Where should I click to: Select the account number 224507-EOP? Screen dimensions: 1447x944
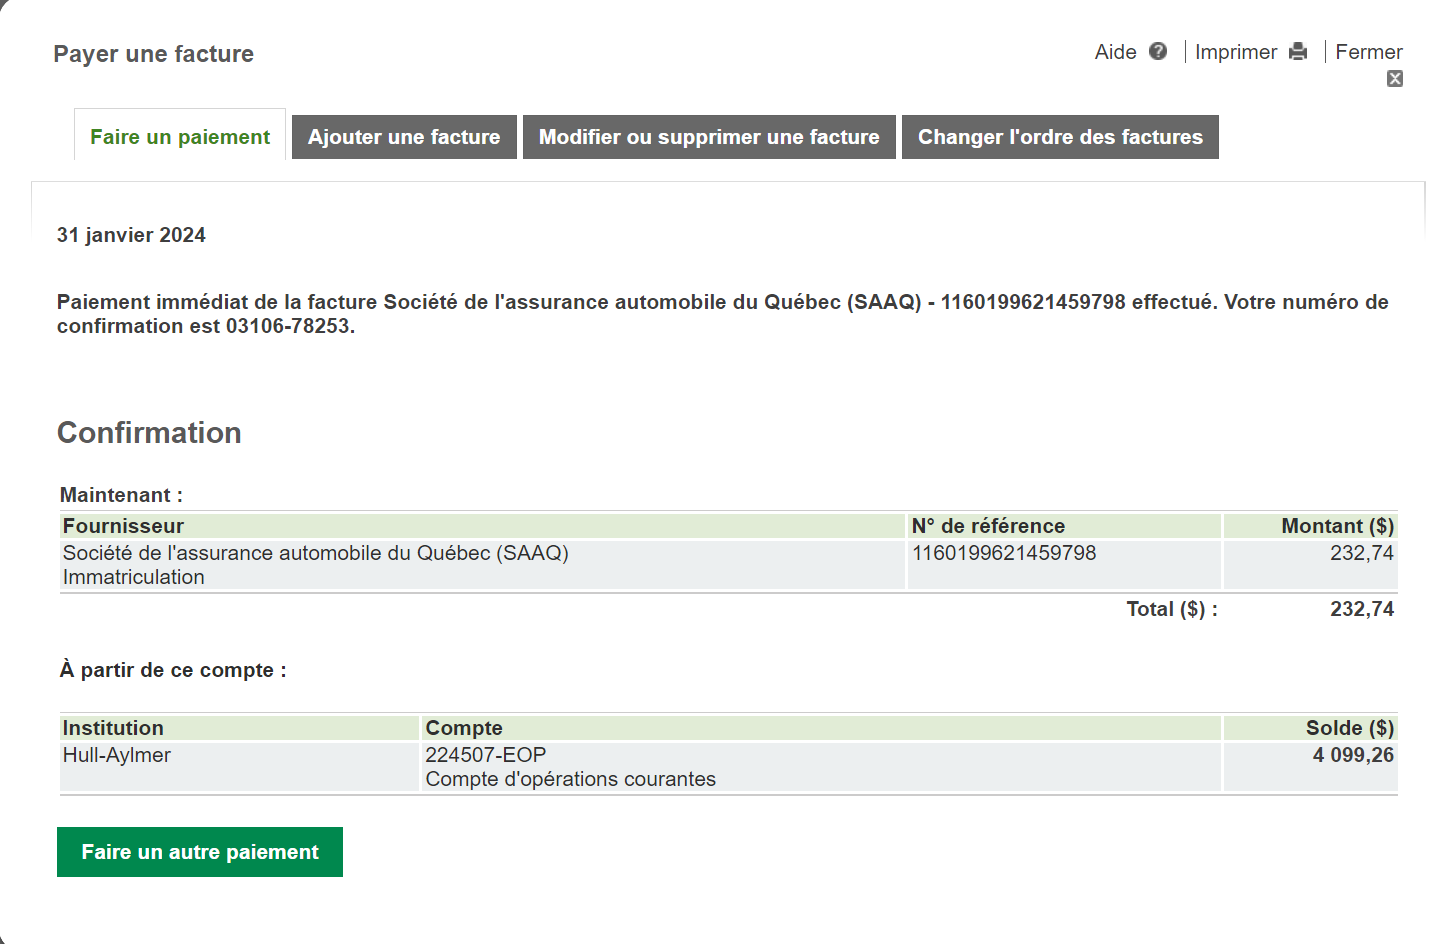pyautogui.click(x=486, y=755)
